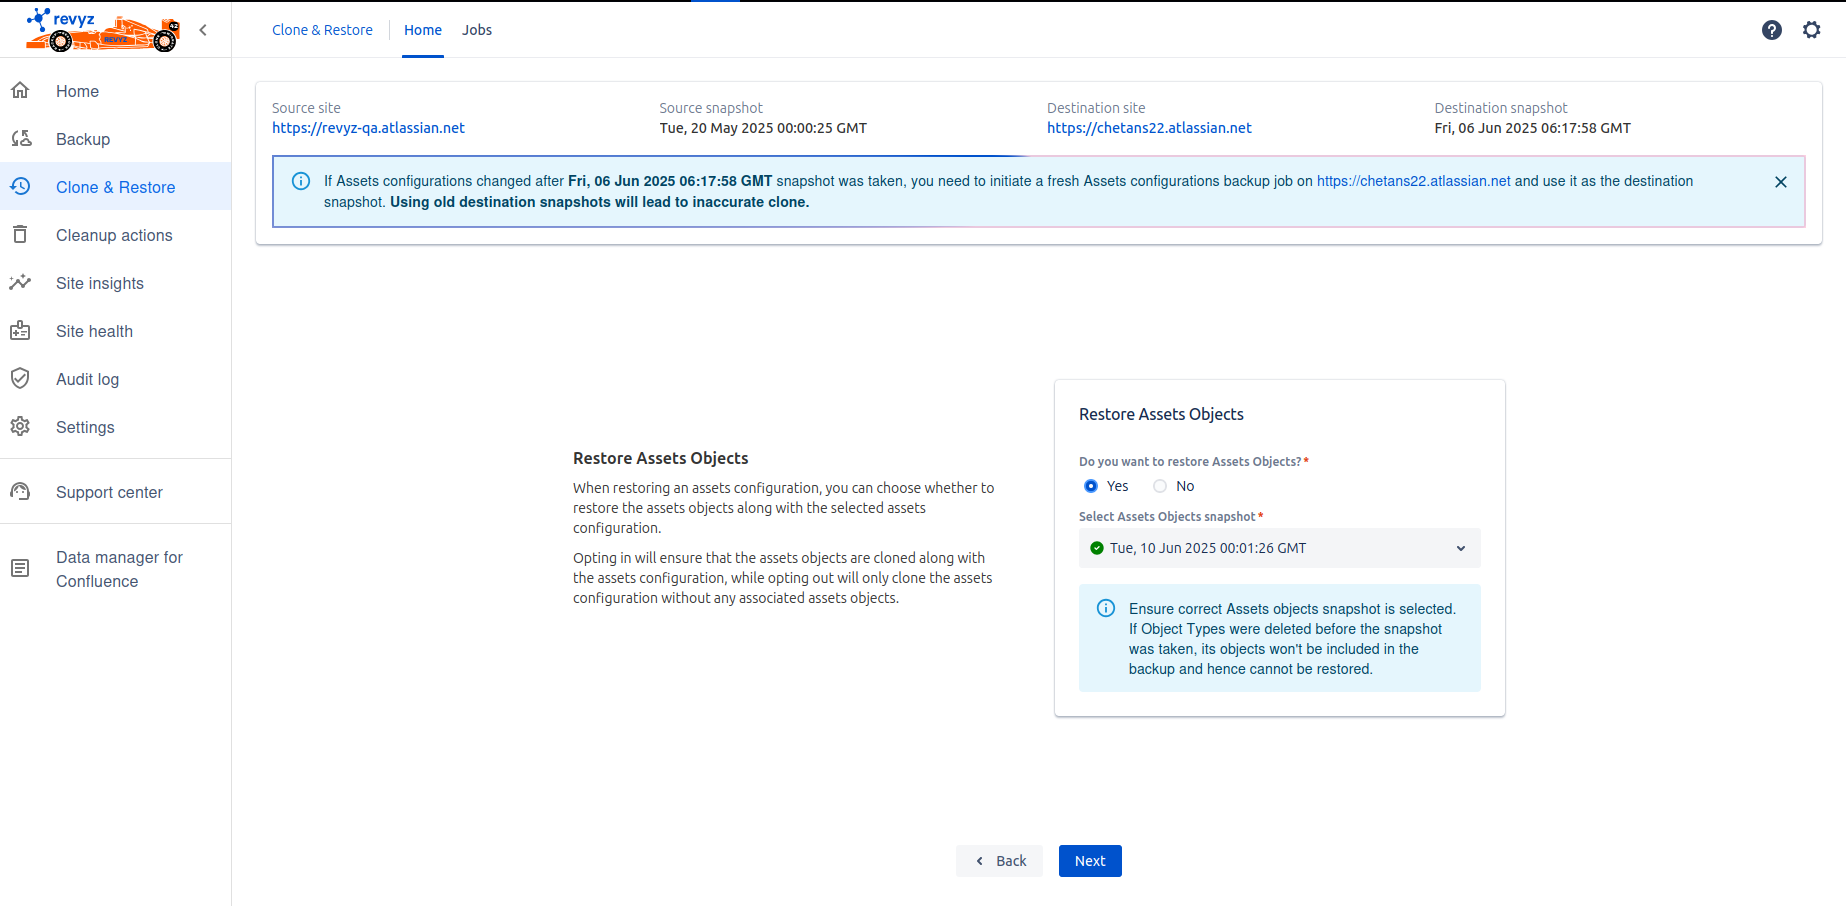Click the Backup icon in sidebar
This screenshot has height=906, width=1846.
point(20,139)
